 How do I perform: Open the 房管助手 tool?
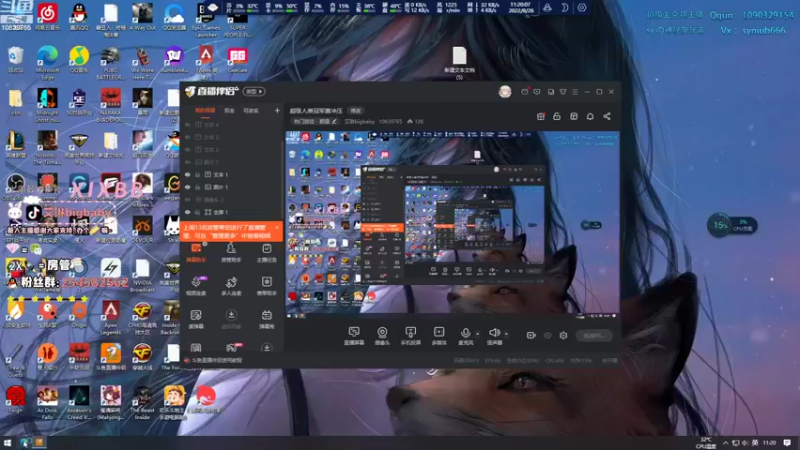[x=231, y=253]
